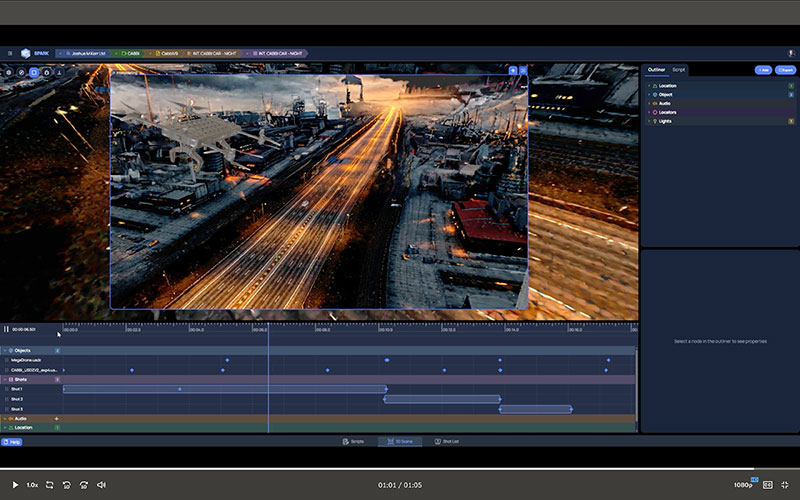Select the Shot 1 clip bar in the timeline
This screenshot has width=800, height=500.
[224, 389]
